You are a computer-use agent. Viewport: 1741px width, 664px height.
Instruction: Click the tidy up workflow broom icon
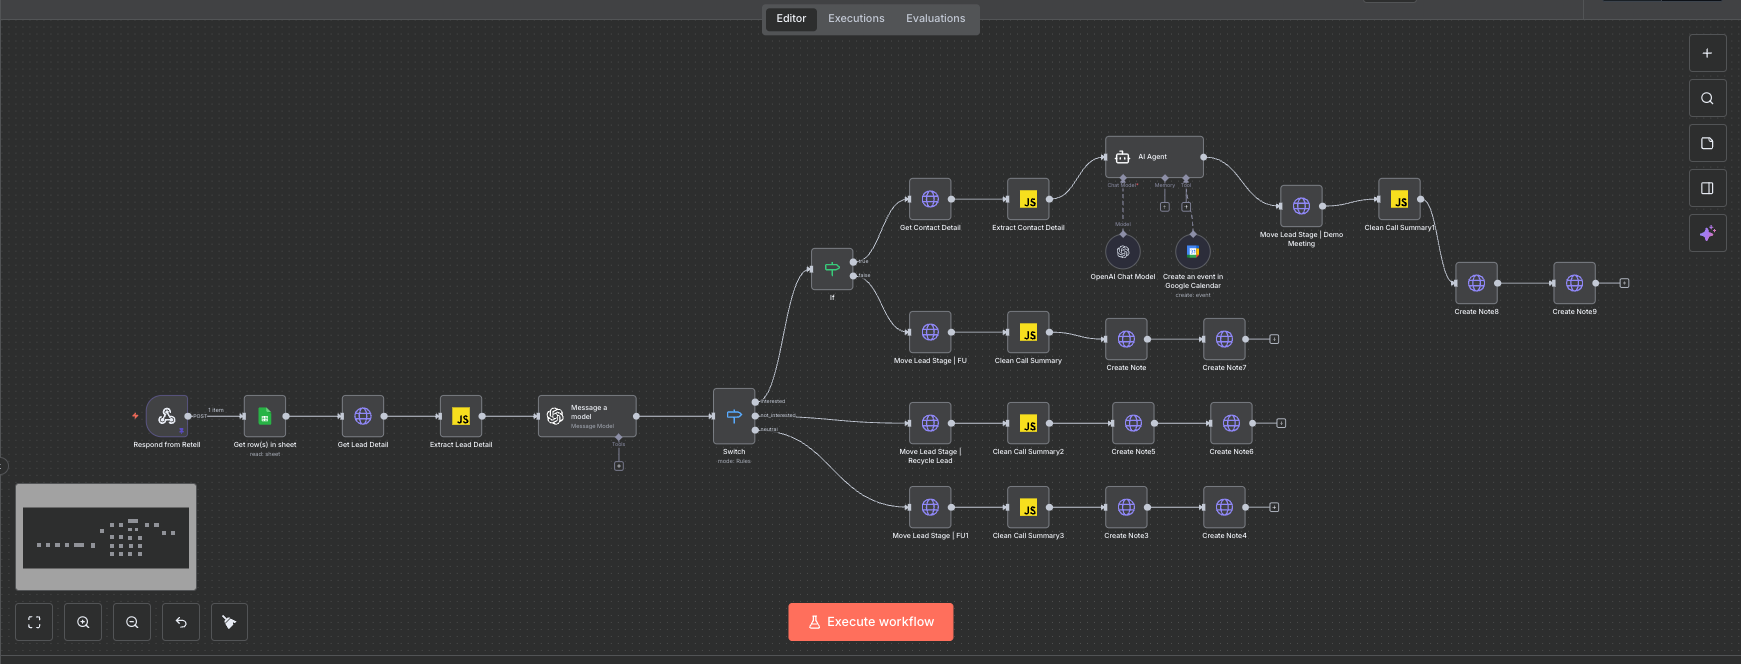pyautogui.click(x=229, y=622)
